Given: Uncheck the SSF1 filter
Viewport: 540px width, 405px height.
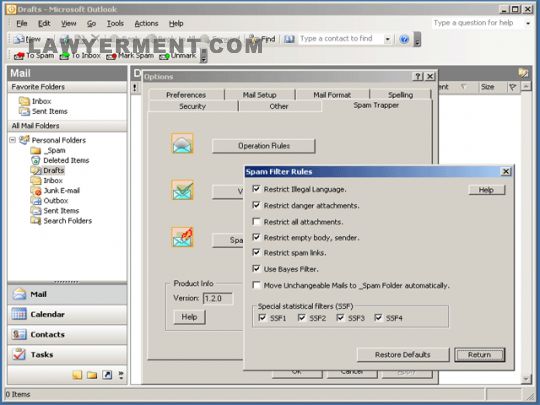Looking at the screenshot, I should pos(262,318).
